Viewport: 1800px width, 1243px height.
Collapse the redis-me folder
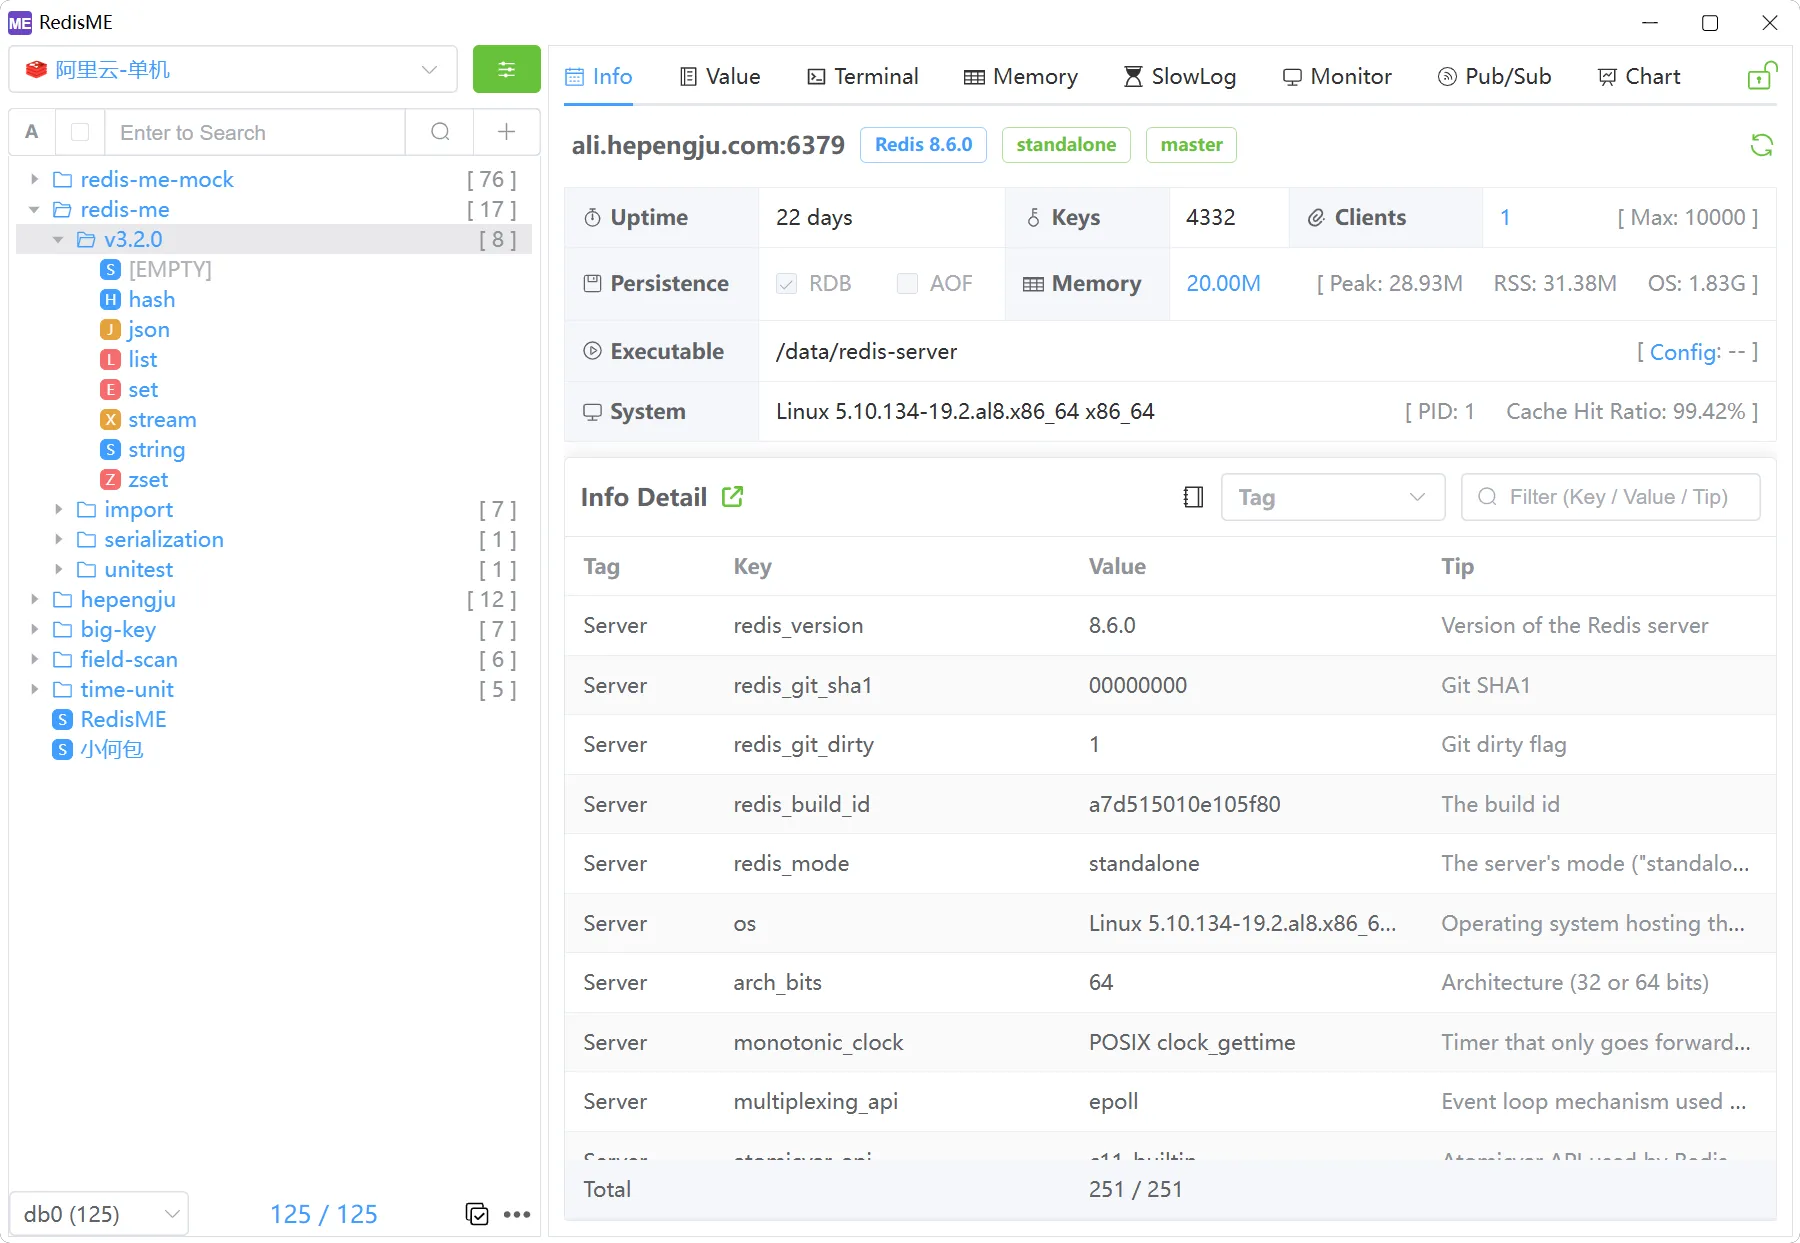click(x=35, y=209)
